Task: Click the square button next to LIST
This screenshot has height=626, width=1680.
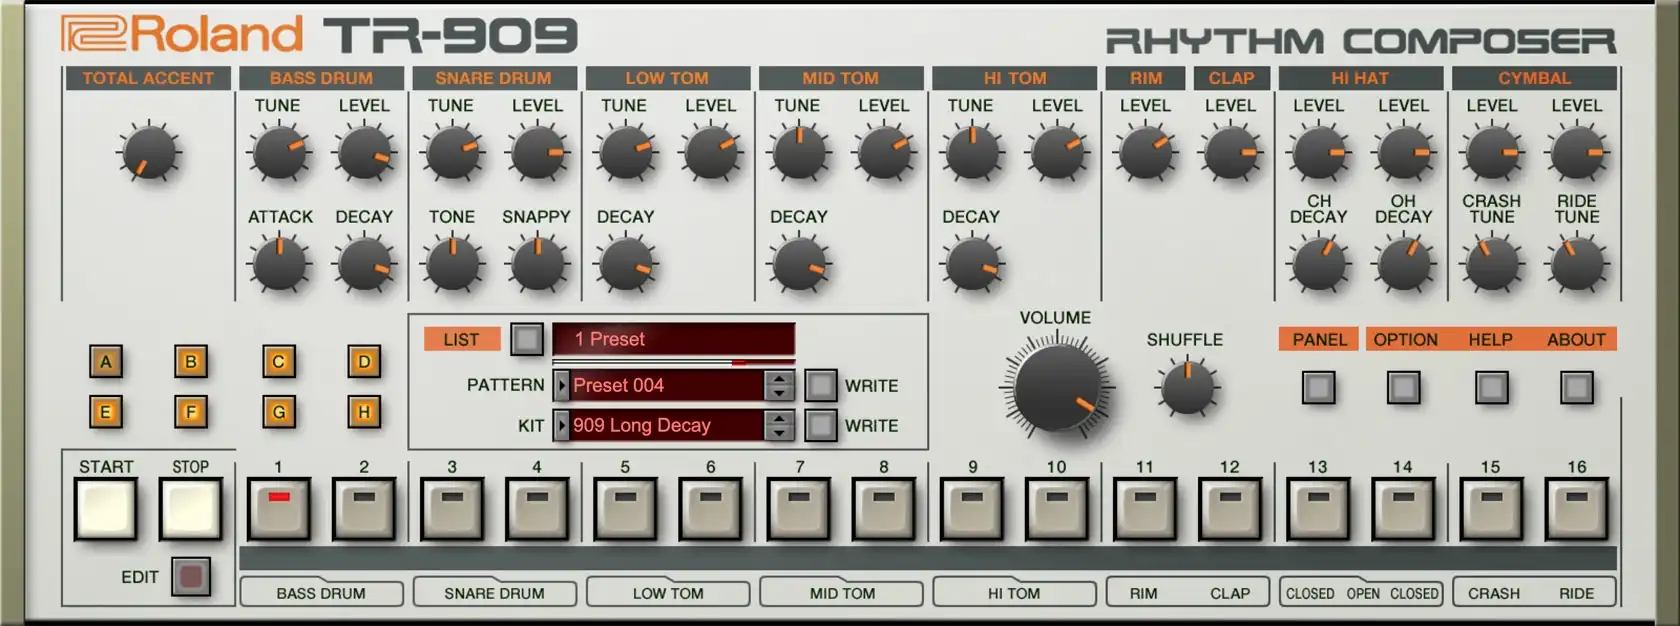Action: pos(527,339)
